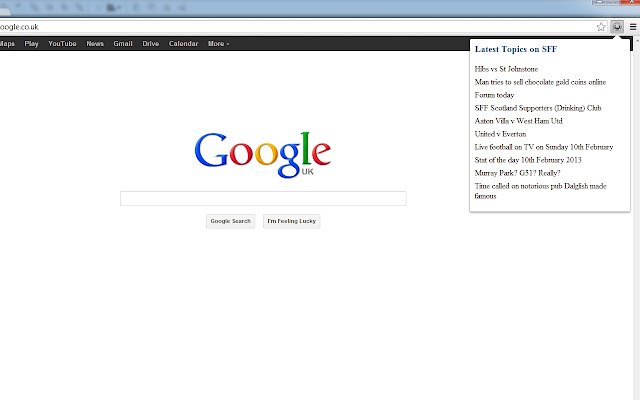
Task: Open Live football on TV Sunday topic
Action: (x=544, y=147)
